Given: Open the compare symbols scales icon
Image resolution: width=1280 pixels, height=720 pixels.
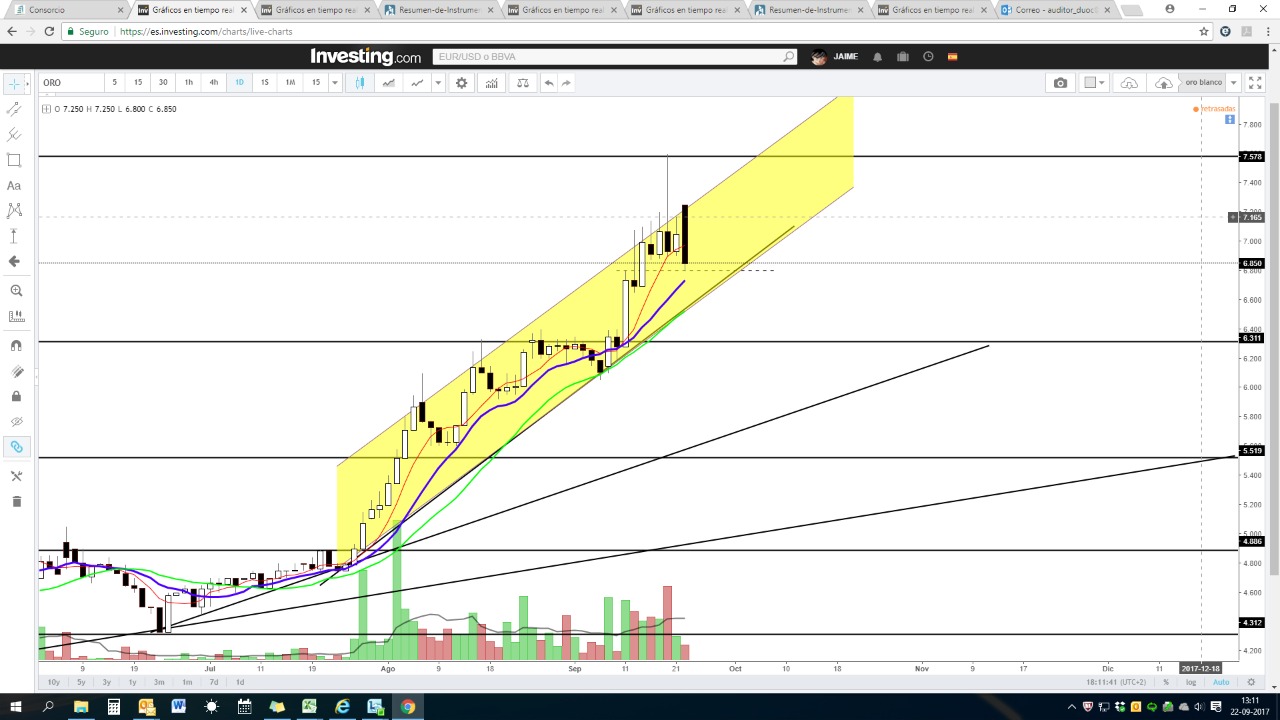Looking at the screenshot, I should click(522, 83).
